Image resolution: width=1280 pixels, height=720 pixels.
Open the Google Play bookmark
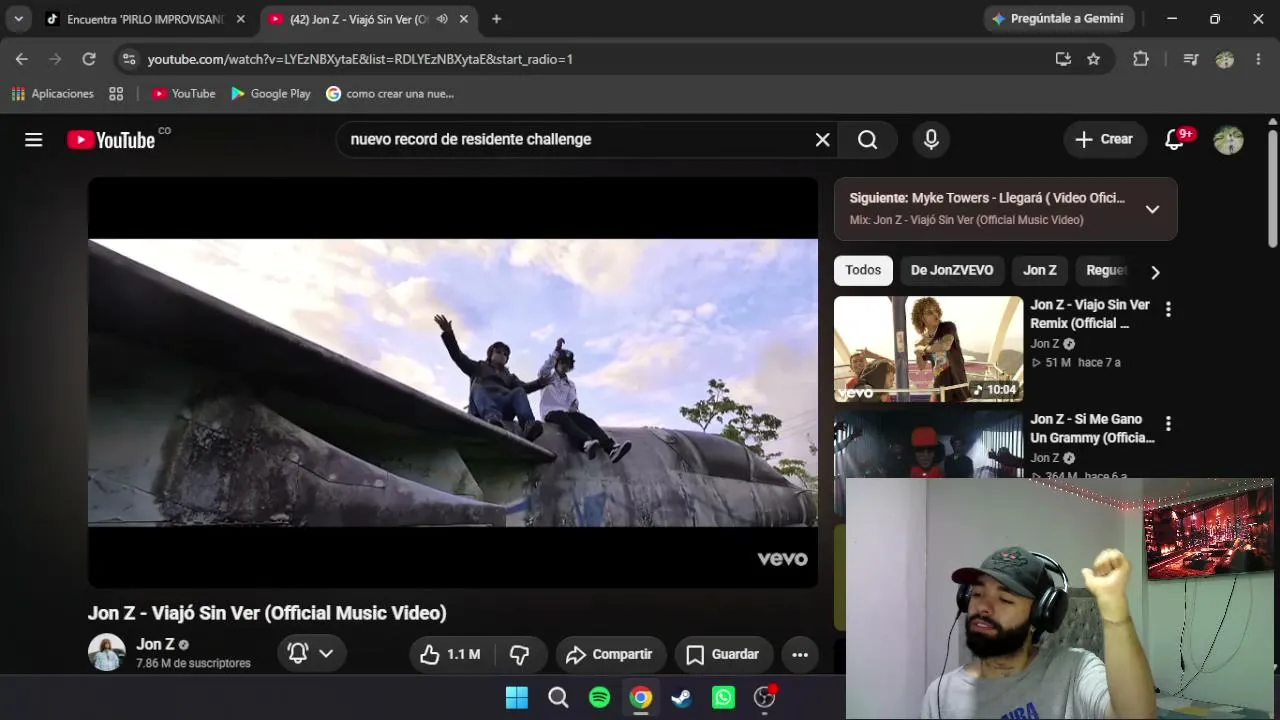(x=271, y=94)
